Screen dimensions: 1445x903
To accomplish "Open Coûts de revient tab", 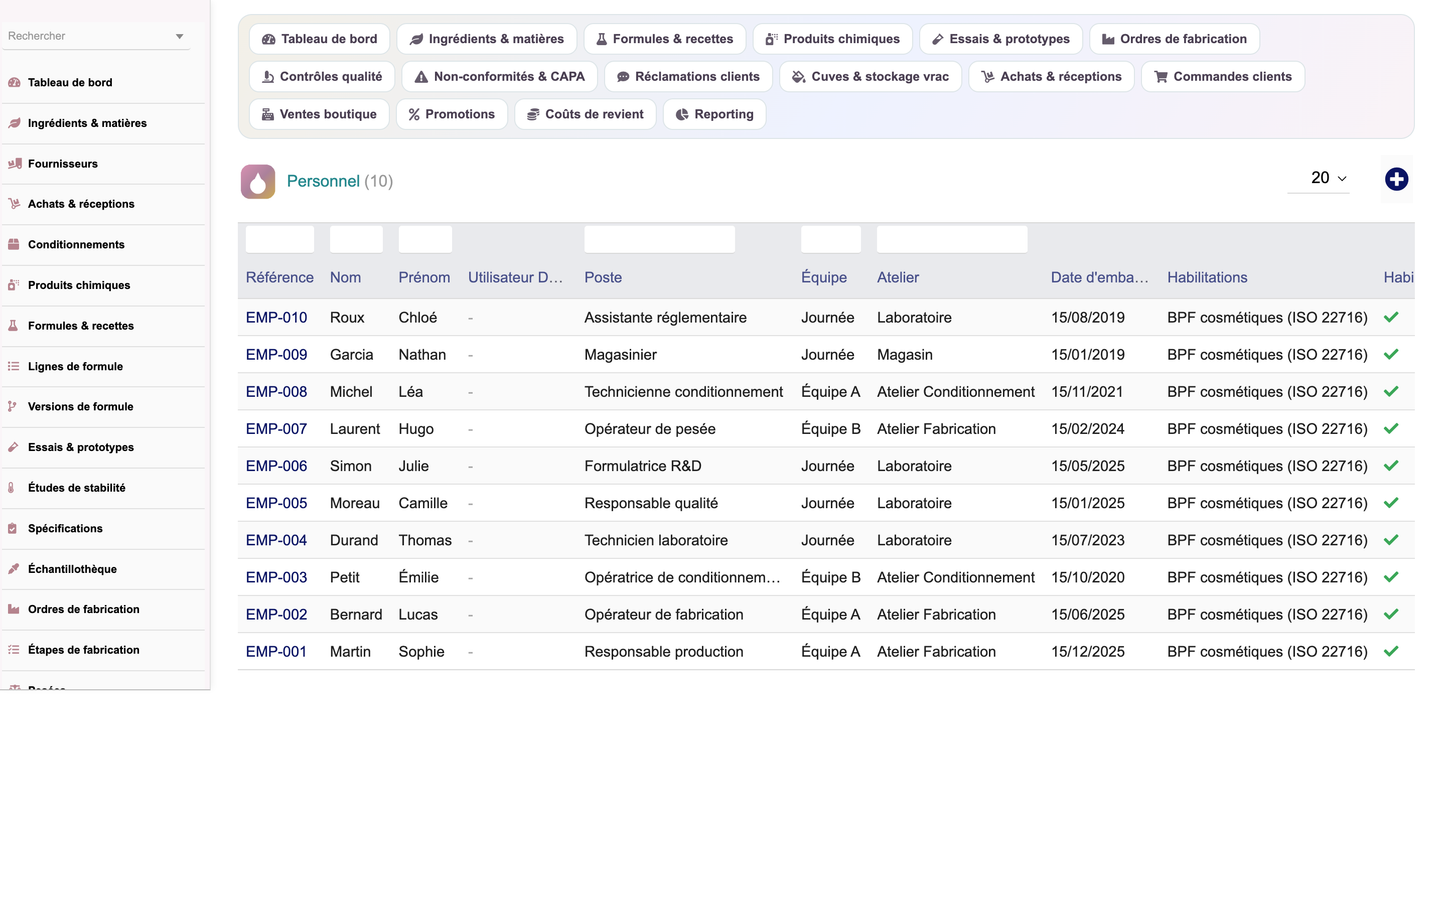I will [x=586, y=114].
